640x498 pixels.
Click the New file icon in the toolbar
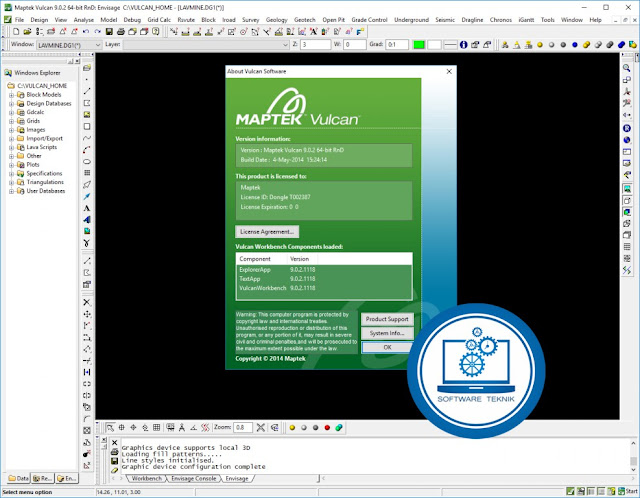pos(16,31)
